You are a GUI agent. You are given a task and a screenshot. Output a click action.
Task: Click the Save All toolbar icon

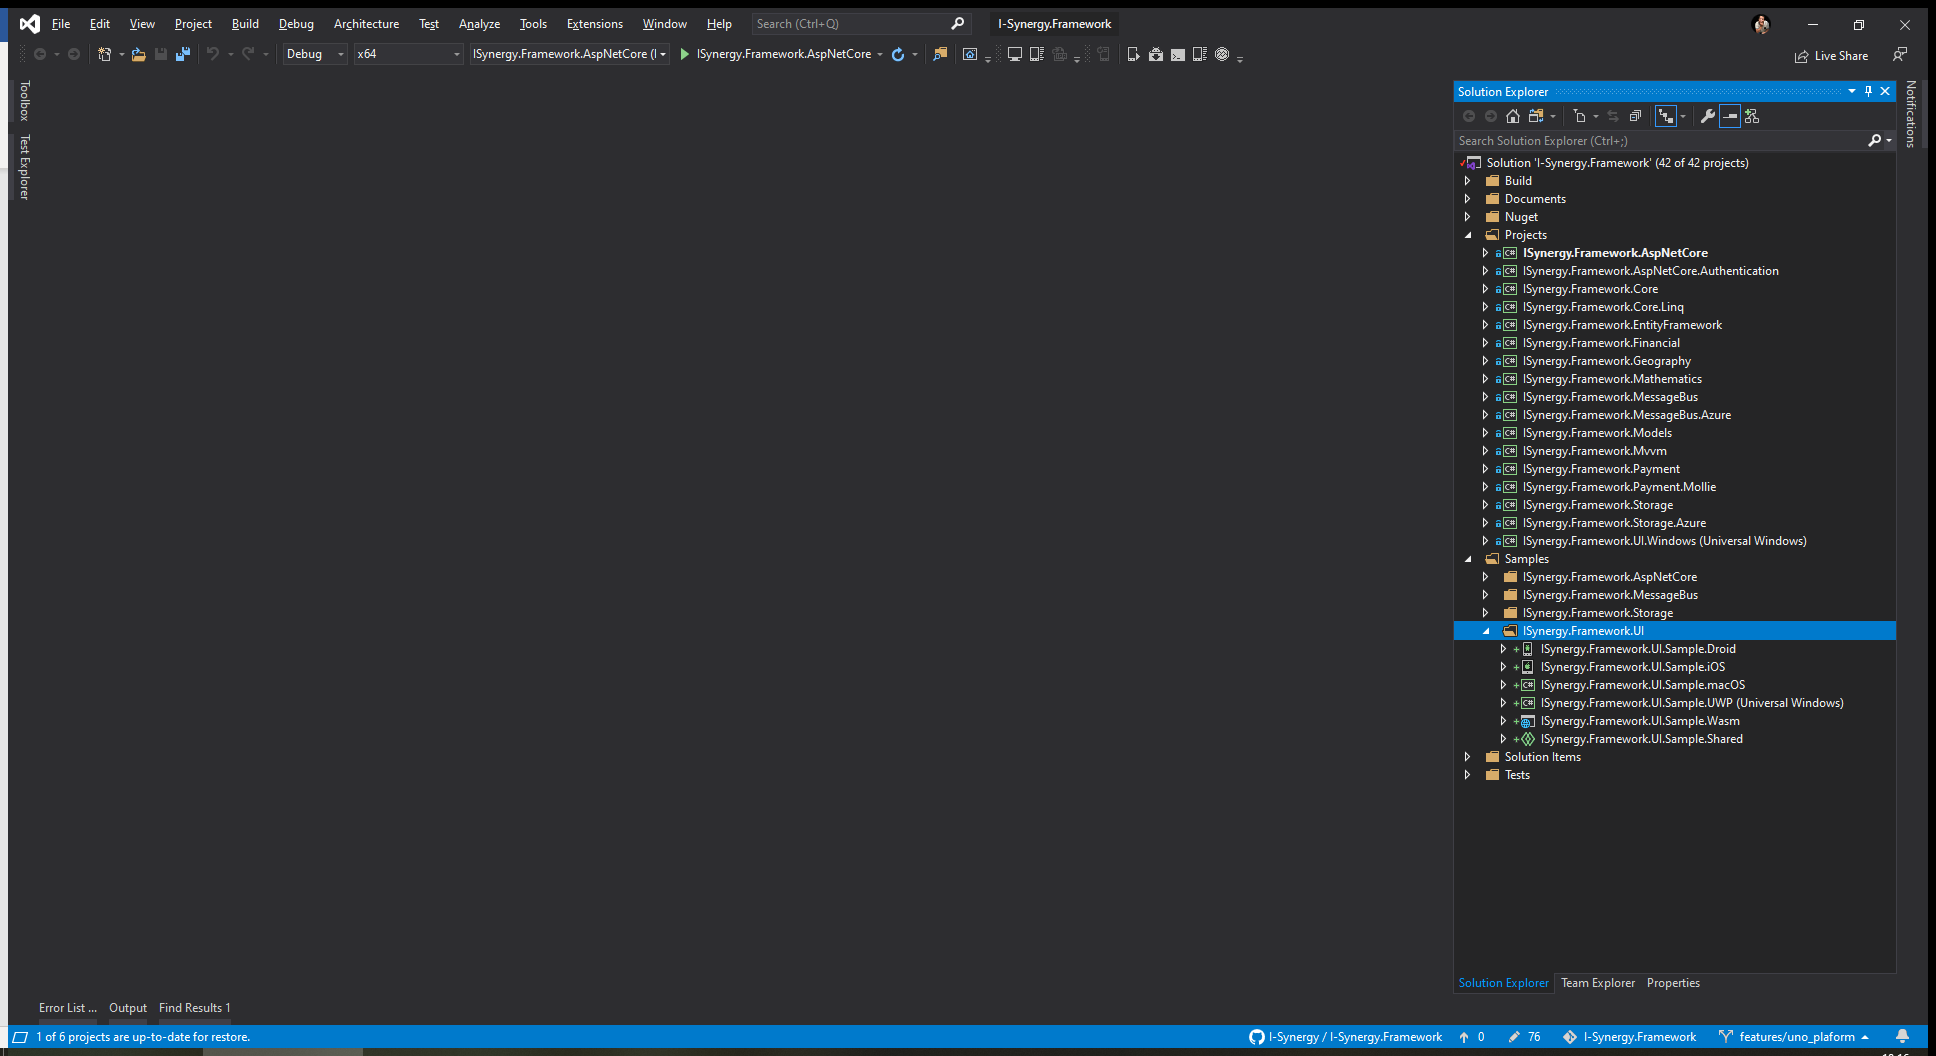pos(182,54)
